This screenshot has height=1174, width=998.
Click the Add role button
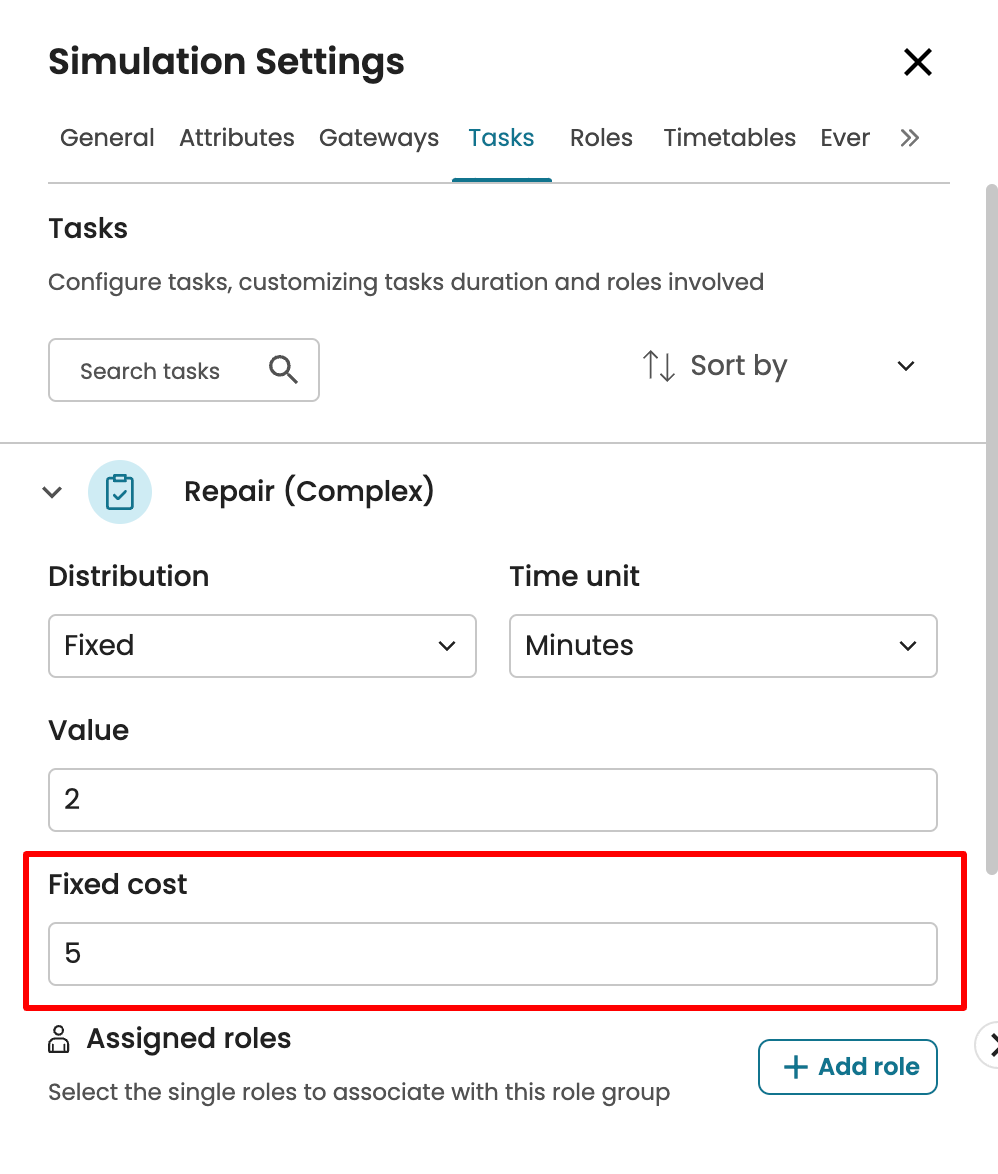pos(847,1067)
